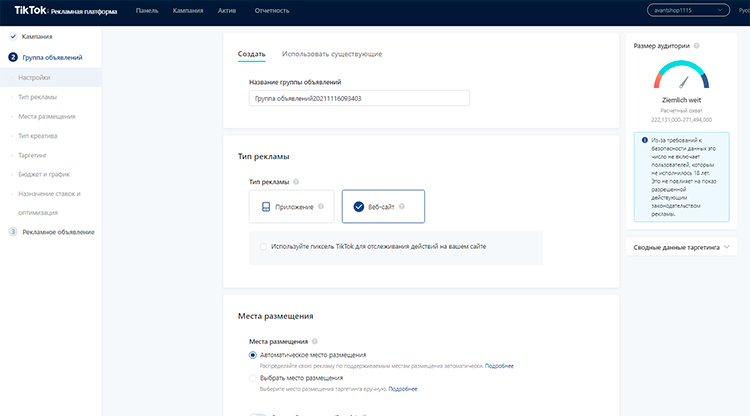Click Подробнее link under automatic placement
This screenshot has width=750, height=416.
(499, 366)
